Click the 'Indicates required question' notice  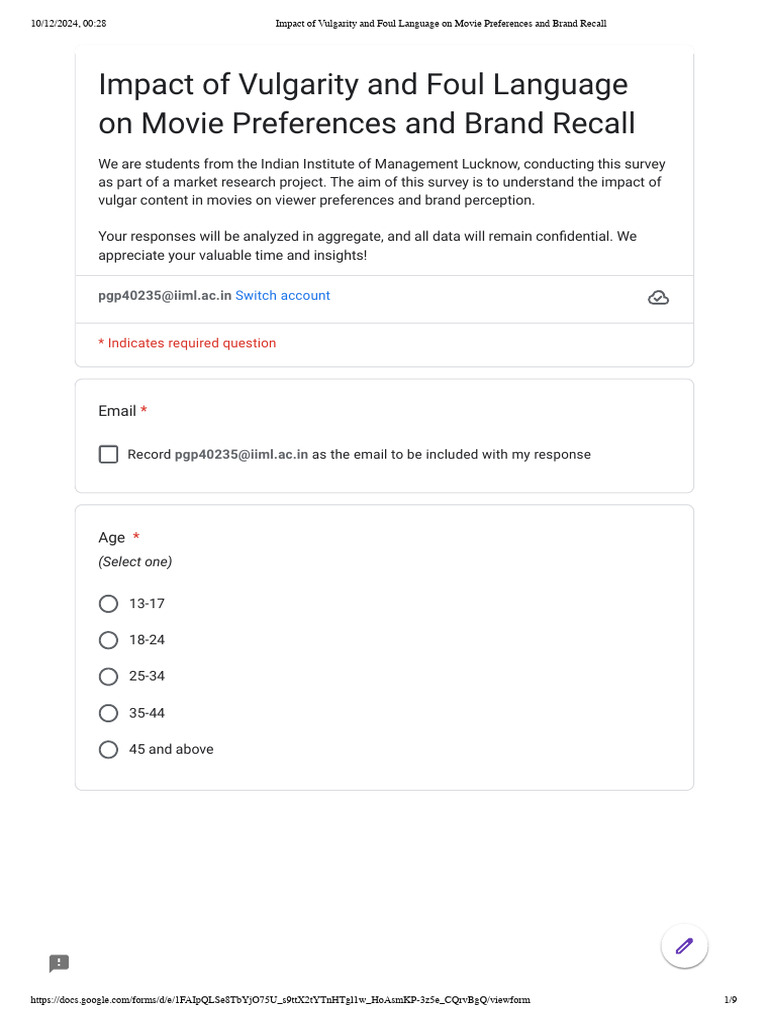pos(187,343)
